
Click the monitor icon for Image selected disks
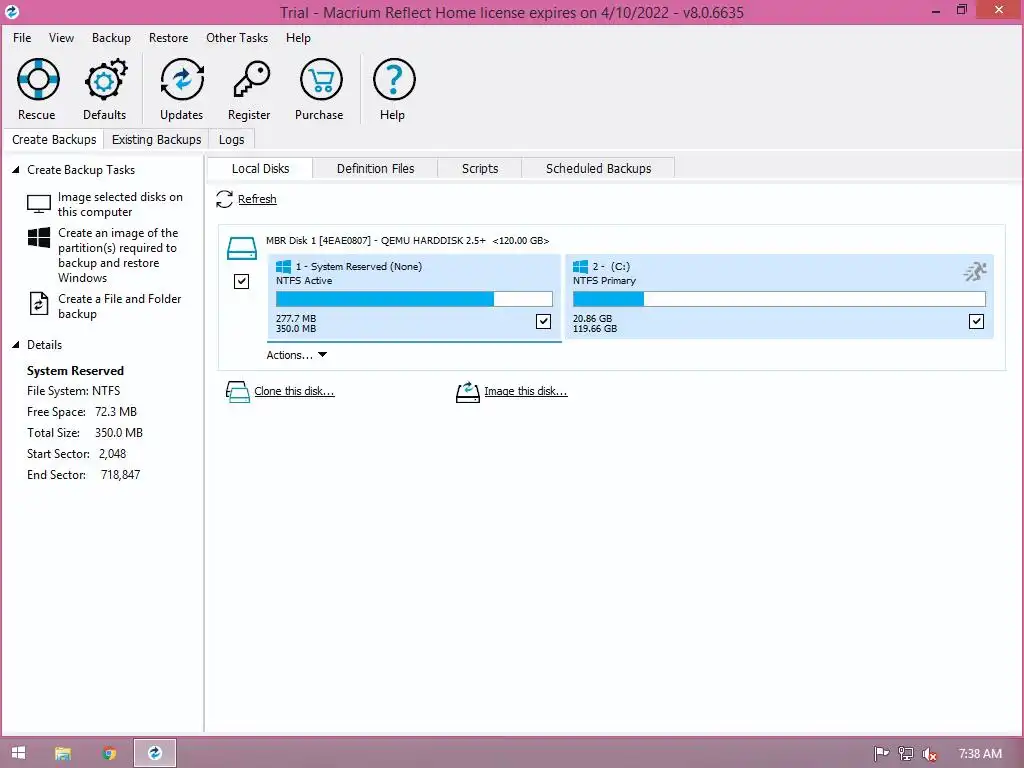pos(39,204)
